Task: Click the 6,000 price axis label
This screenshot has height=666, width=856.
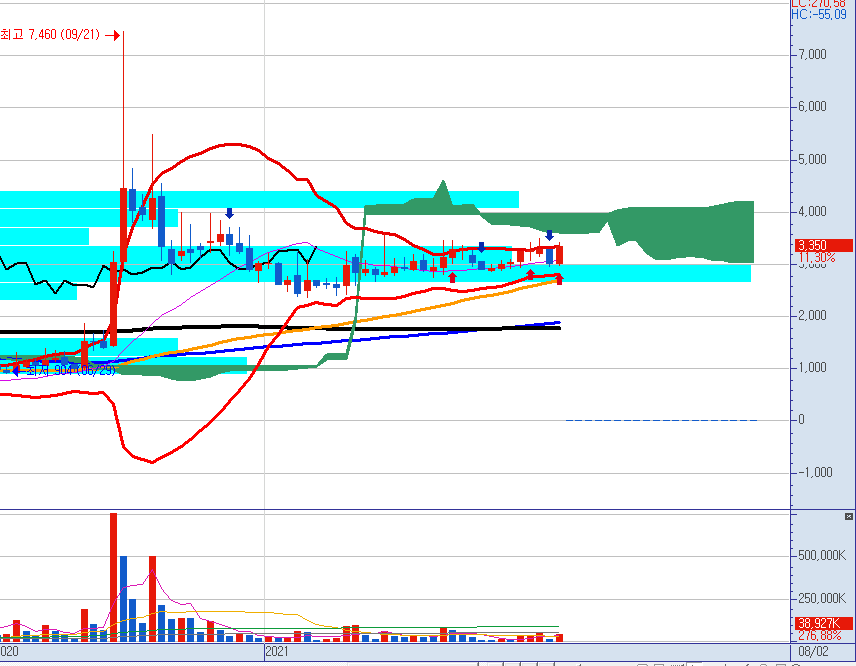Action: (x=812, y=106)
